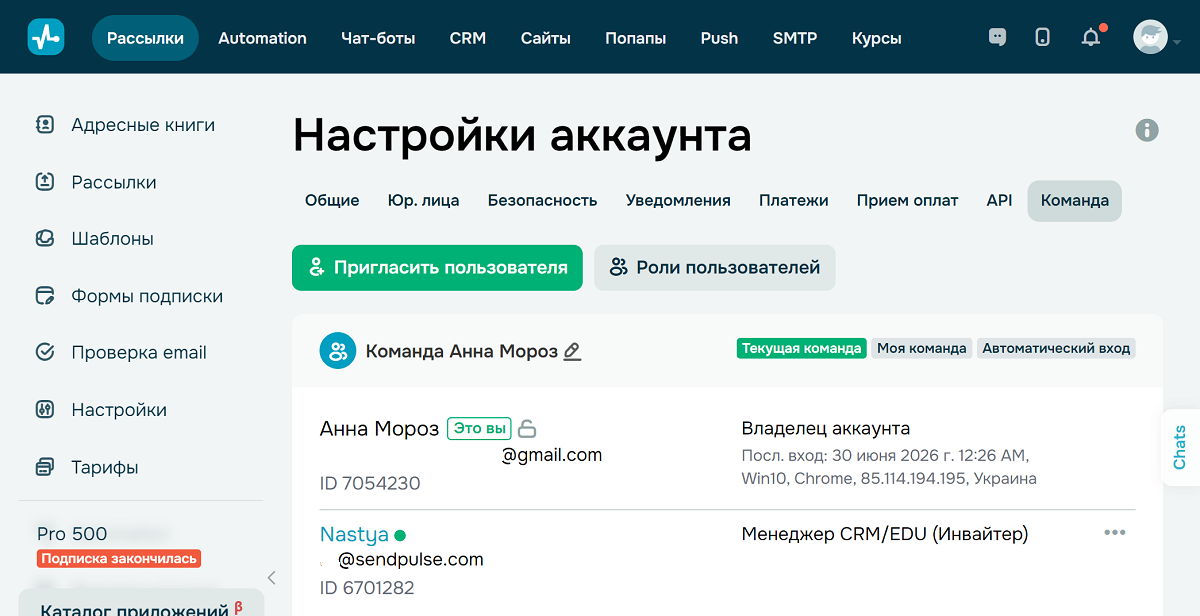Open the Сайты top menu
This screenshot has width=1200, height=616.
point(546,38)
